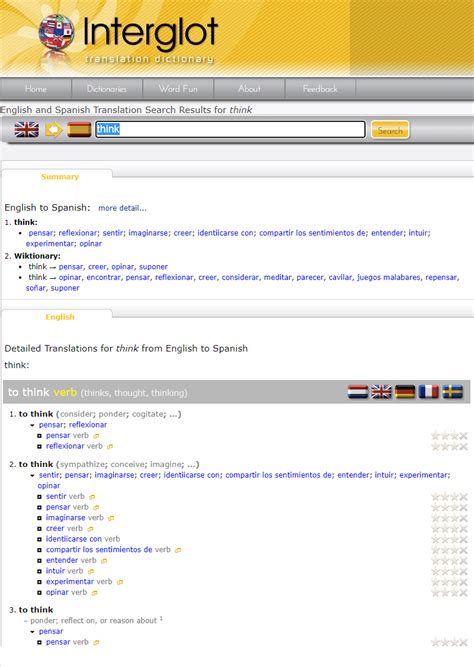Collapse the 'sentir; pensar; imaginarse' translation group

tap(32, 476)
